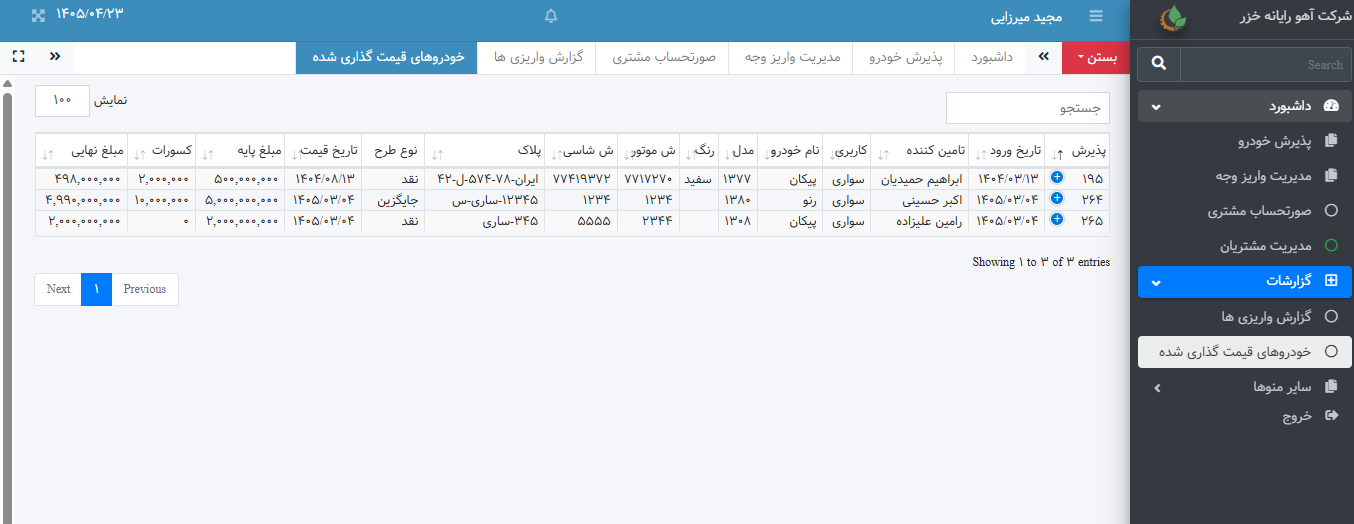Expand row 264 with the blue plus
The image size is (1354, 524).
pos(1057,199)
